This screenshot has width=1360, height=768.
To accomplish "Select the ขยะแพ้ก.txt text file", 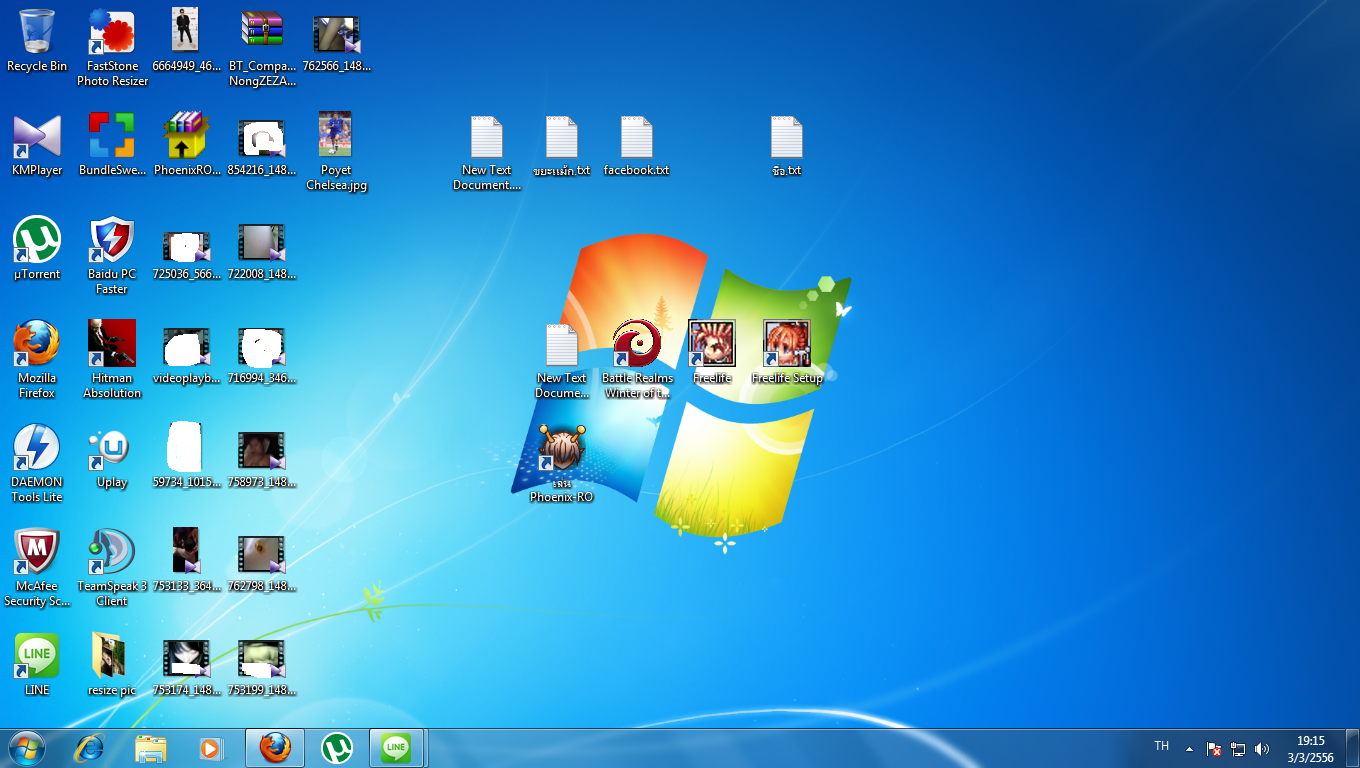I will (562, 145).
